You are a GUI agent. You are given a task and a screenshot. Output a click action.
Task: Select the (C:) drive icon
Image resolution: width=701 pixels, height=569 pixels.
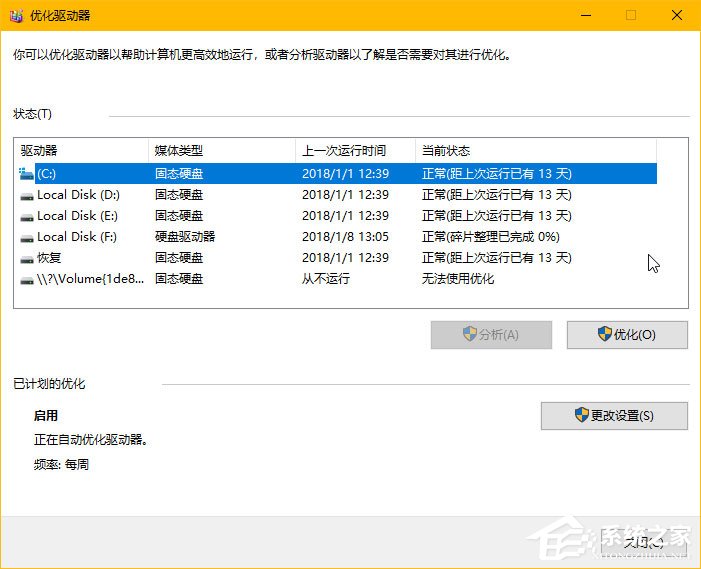[26, 174]
